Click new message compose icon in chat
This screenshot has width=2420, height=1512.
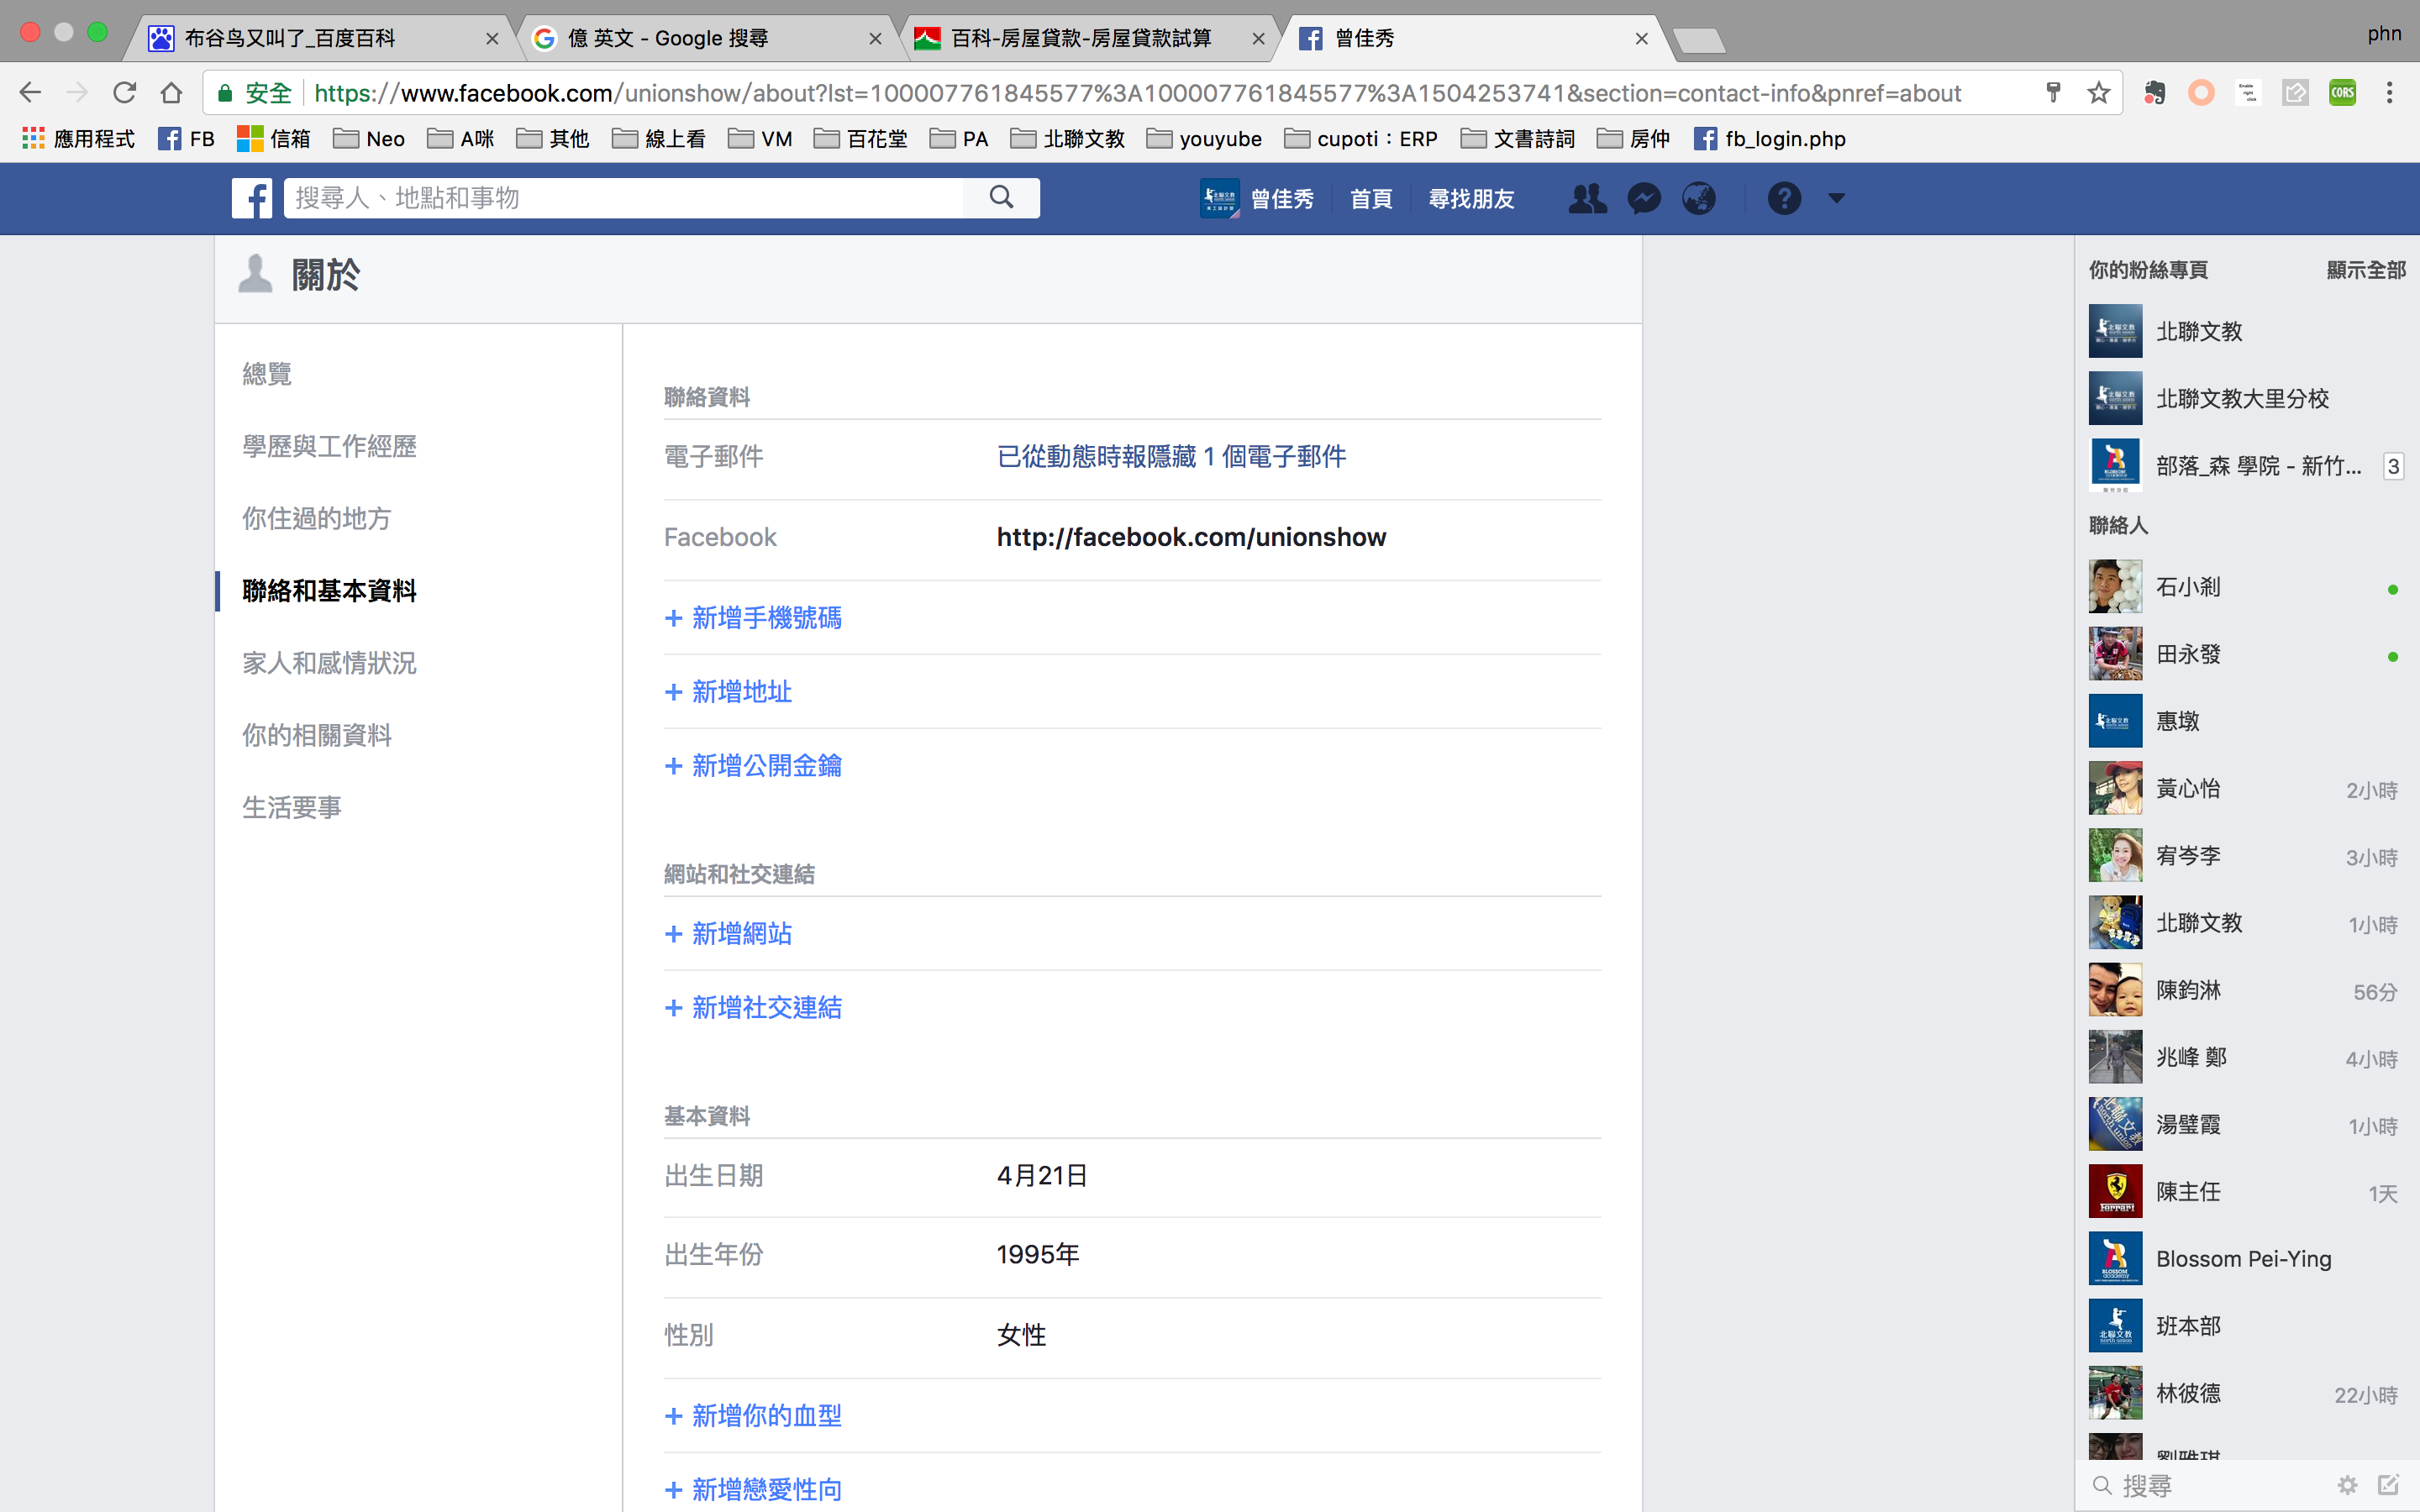pos(2389,1485)
